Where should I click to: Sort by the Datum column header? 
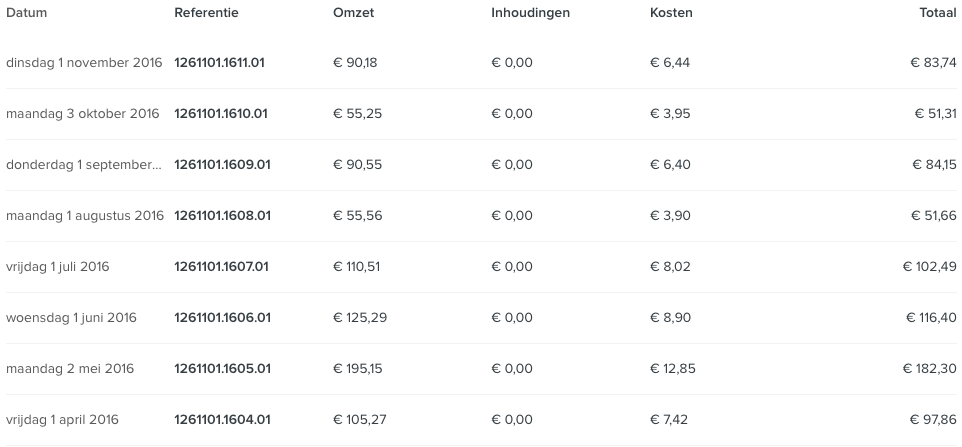tap(26, 12)
